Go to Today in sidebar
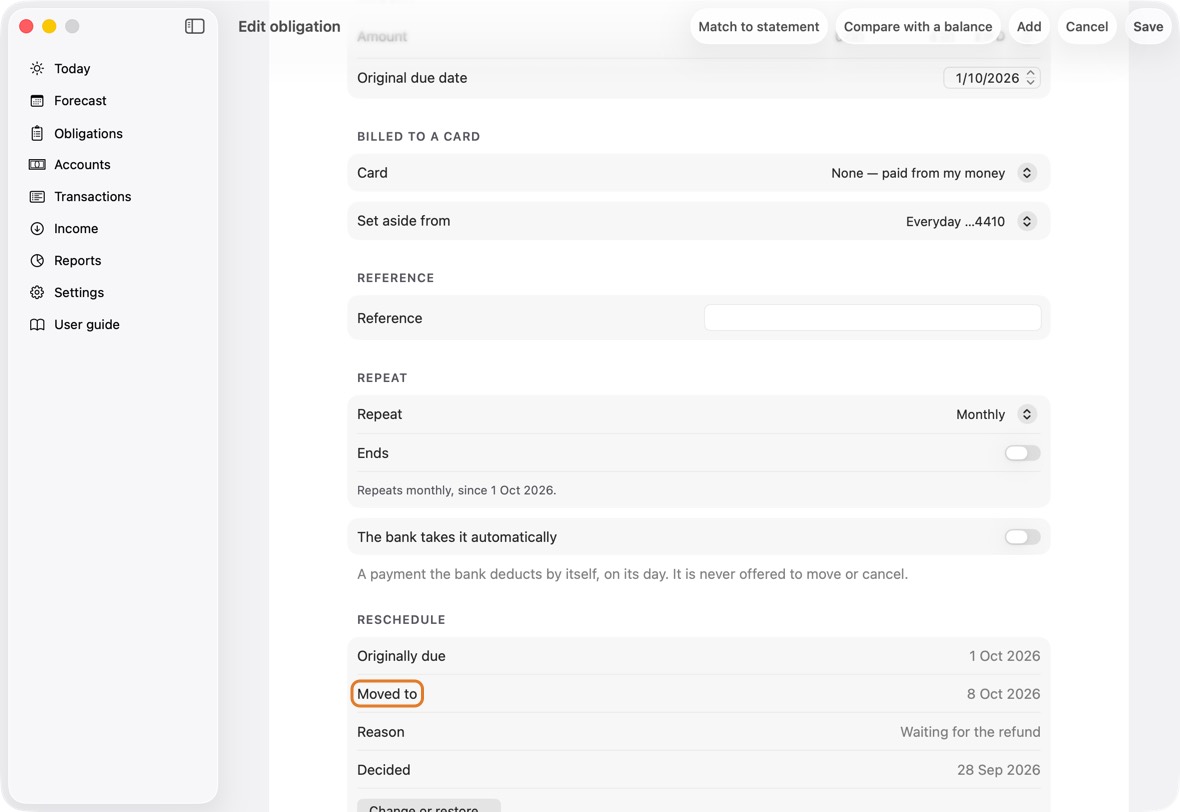The image size is (1180, 812). coord(72,68)
